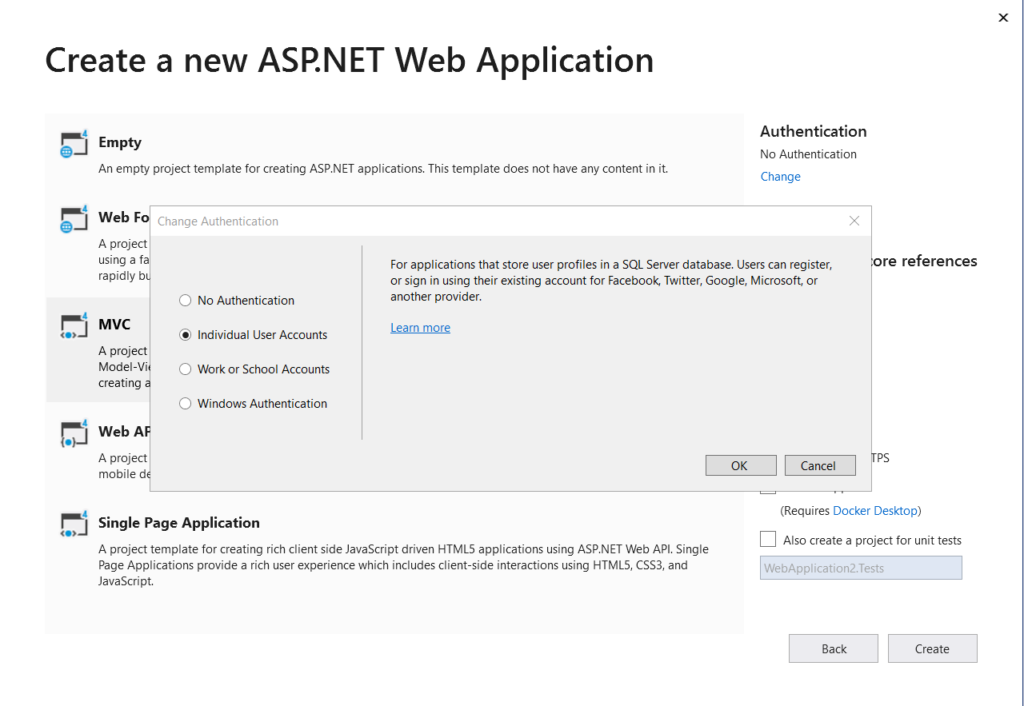Pick Windows Authentication radio button

pyautogui.click(x=185, y=404)
